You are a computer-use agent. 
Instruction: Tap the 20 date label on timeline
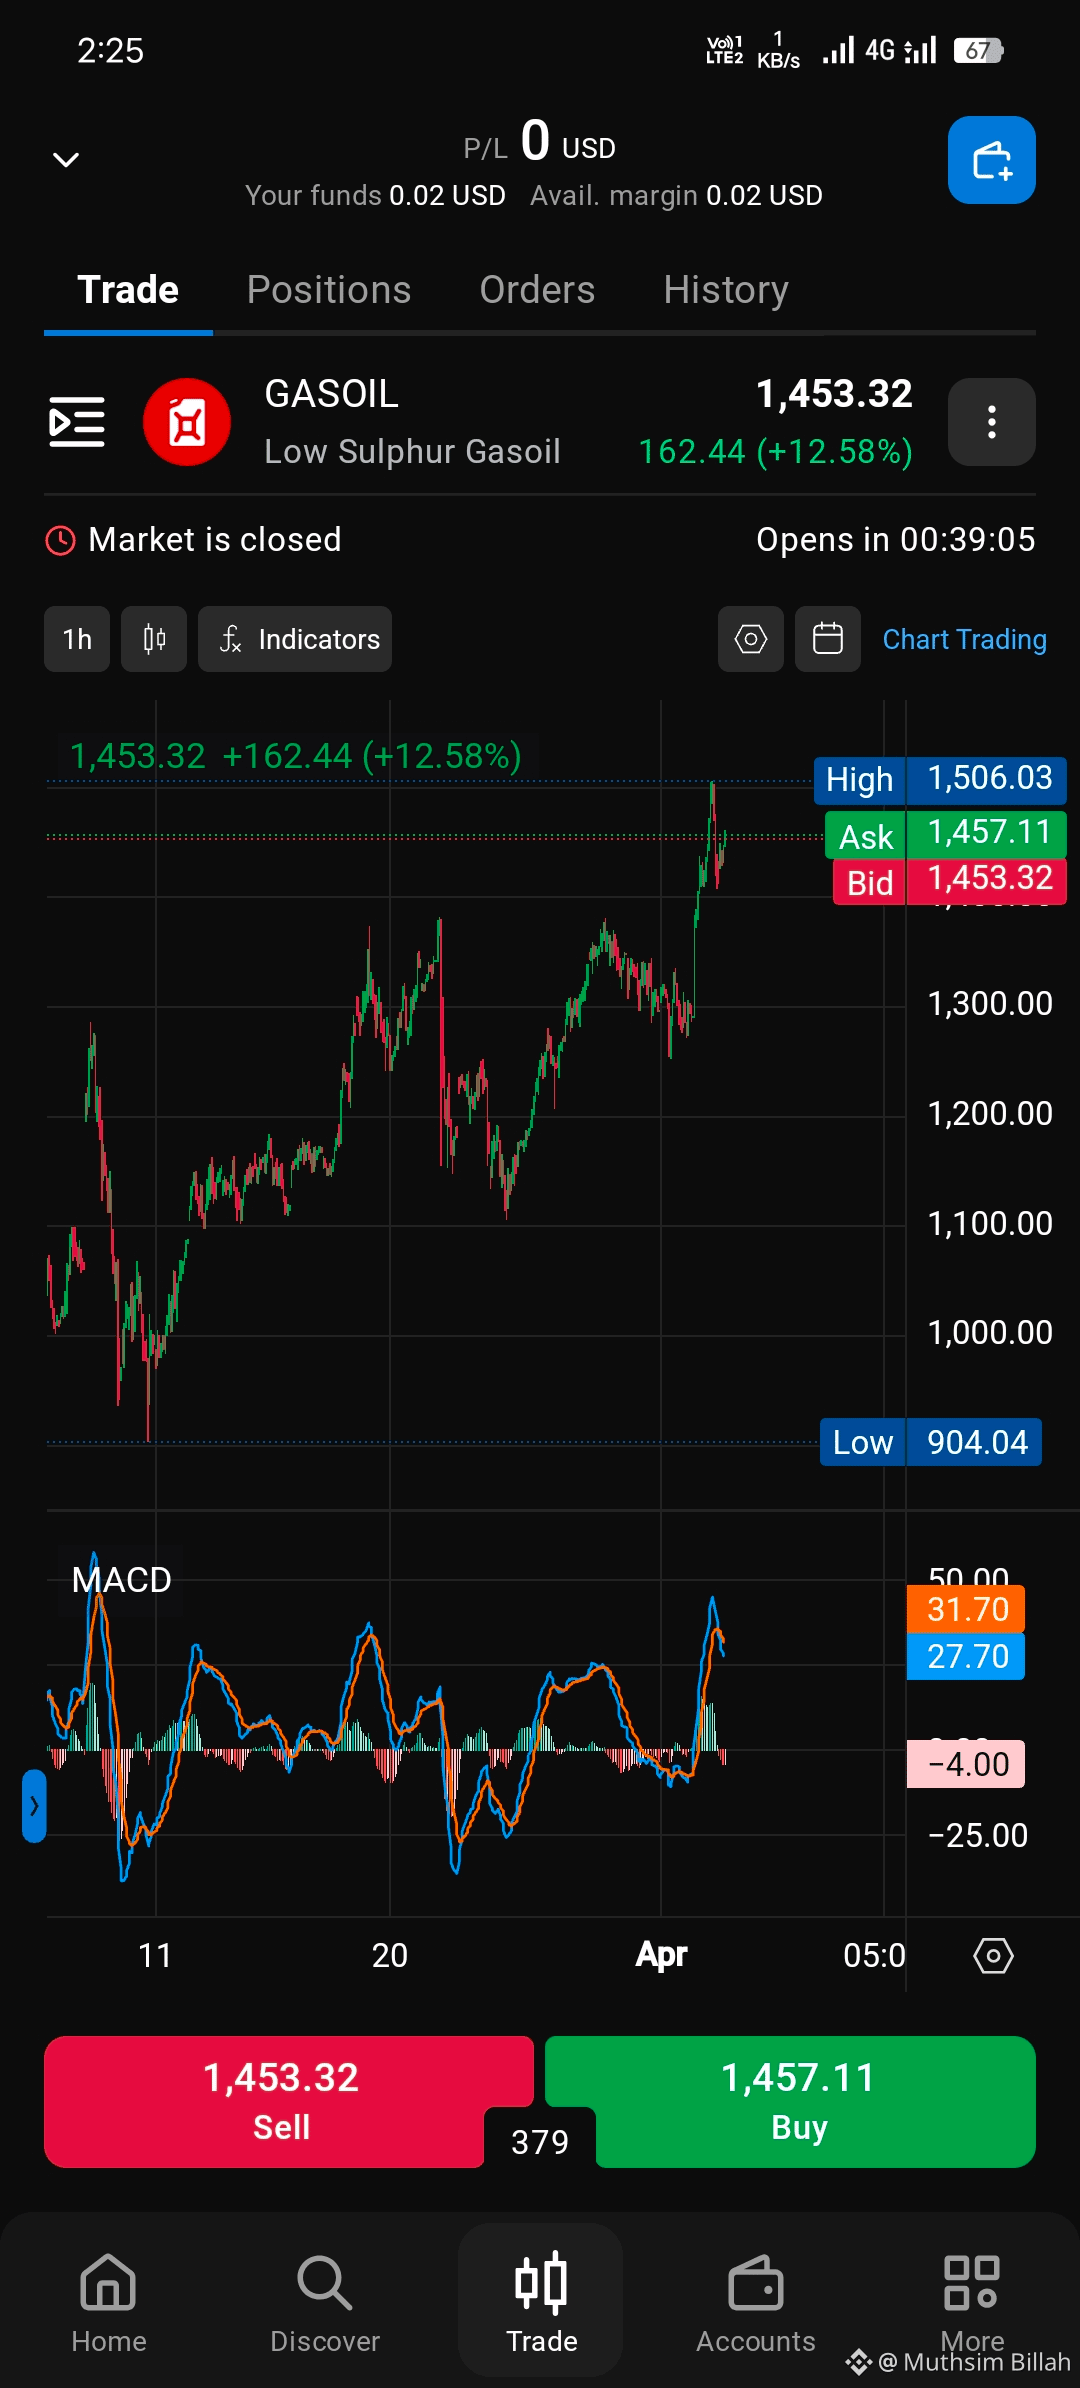point(390,1955)
